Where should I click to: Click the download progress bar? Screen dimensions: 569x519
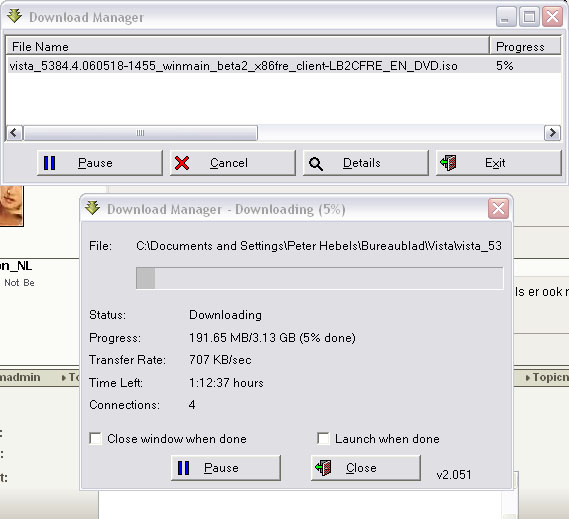coord(320,278)
